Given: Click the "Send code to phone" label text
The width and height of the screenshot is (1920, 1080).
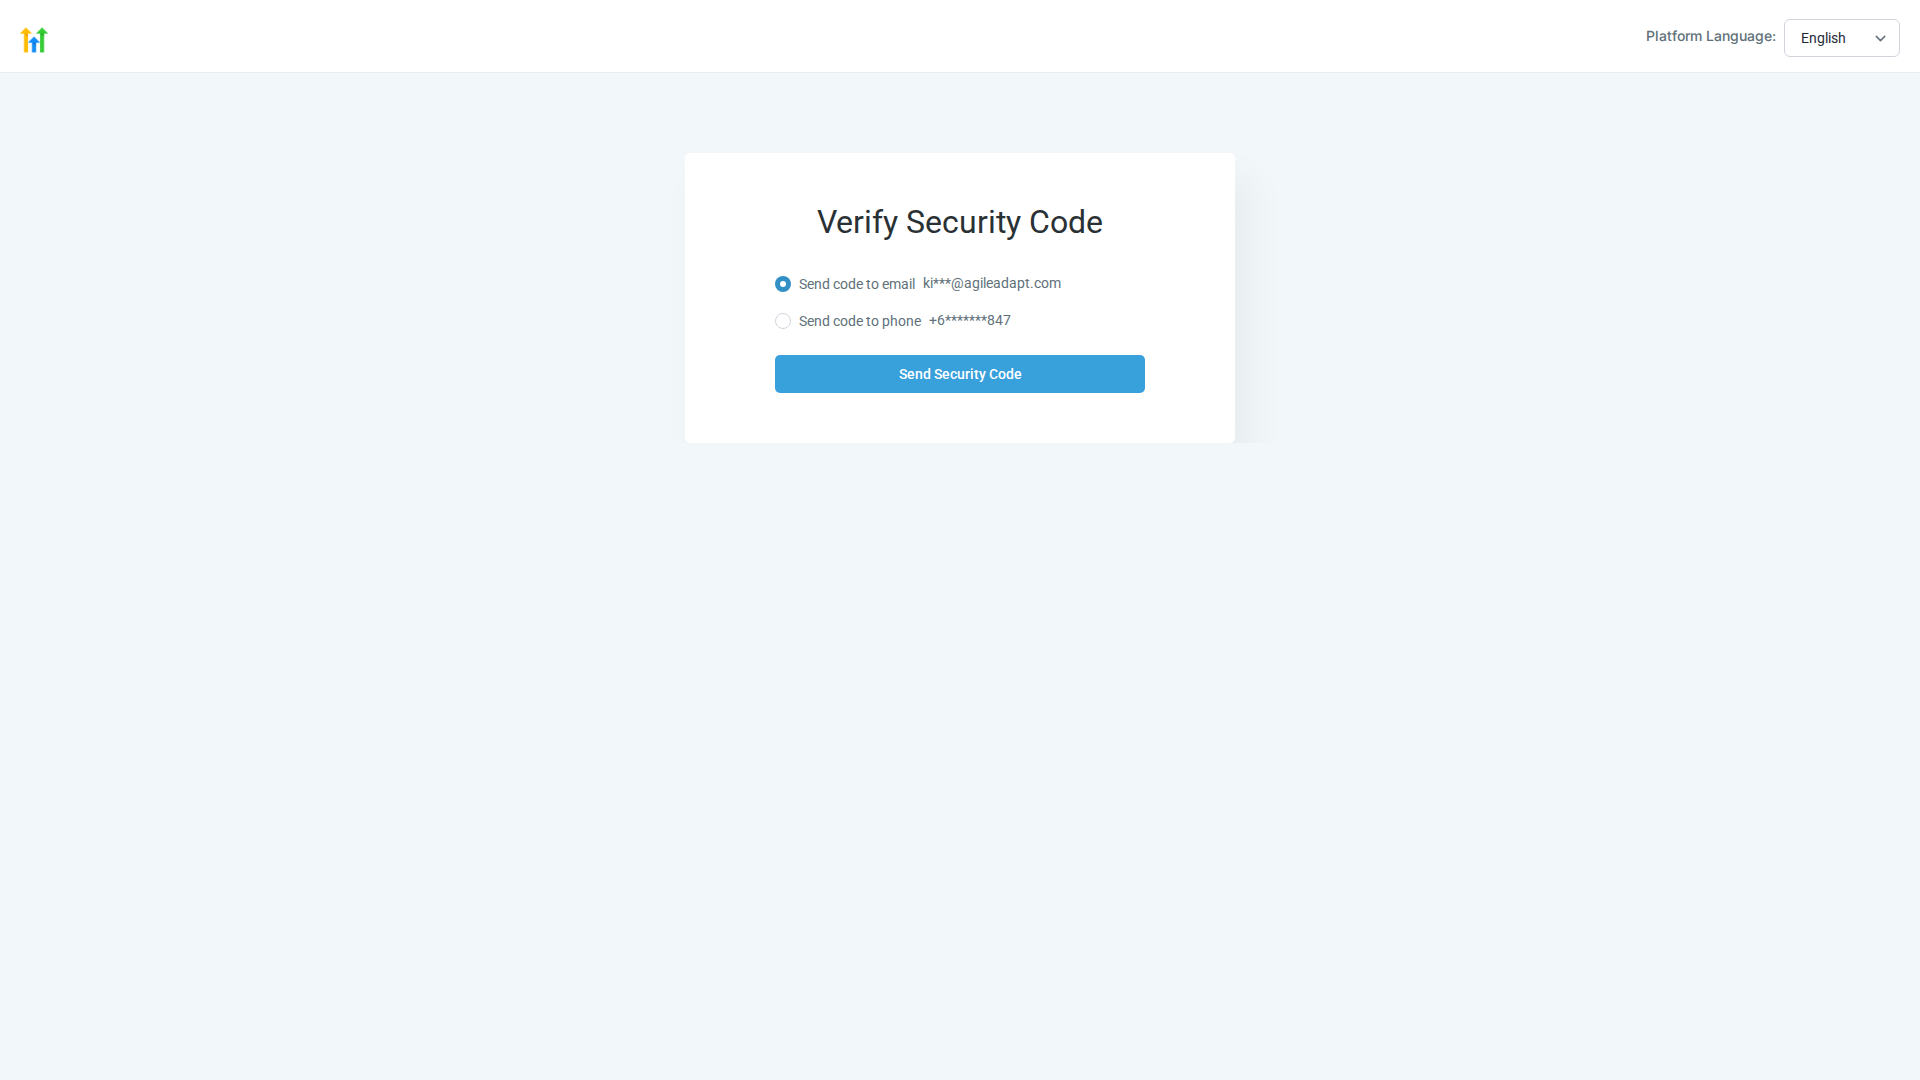Looking at the screenshot, I should click(859, 321).
